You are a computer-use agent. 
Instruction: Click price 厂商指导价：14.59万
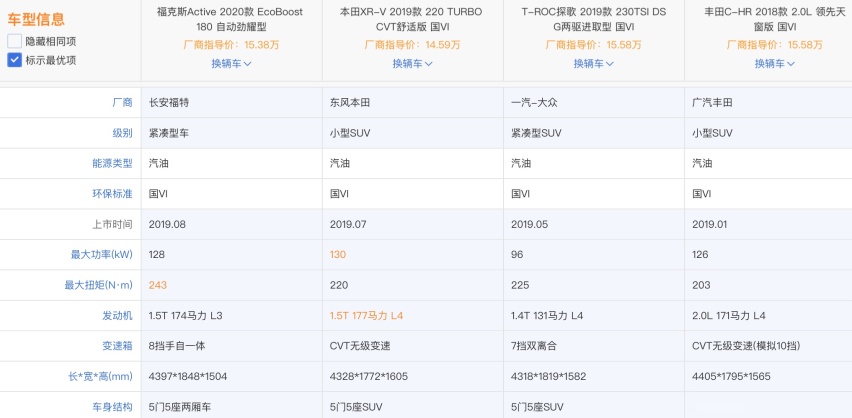coord(412,45)
